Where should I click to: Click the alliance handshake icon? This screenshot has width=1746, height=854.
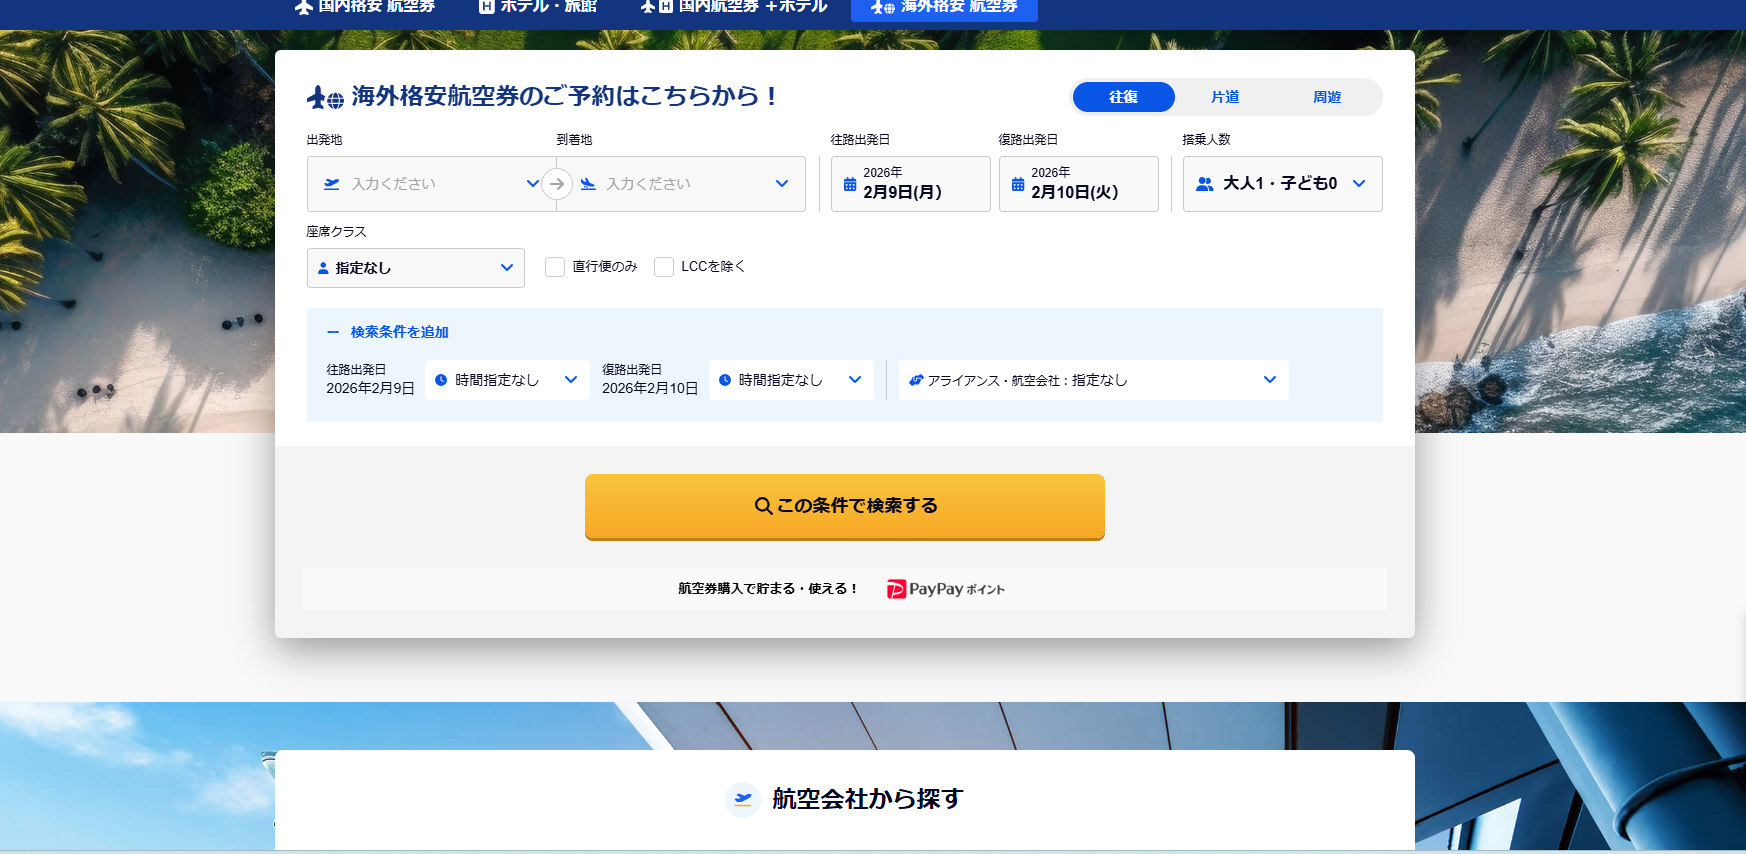click(x=915, y=380)
